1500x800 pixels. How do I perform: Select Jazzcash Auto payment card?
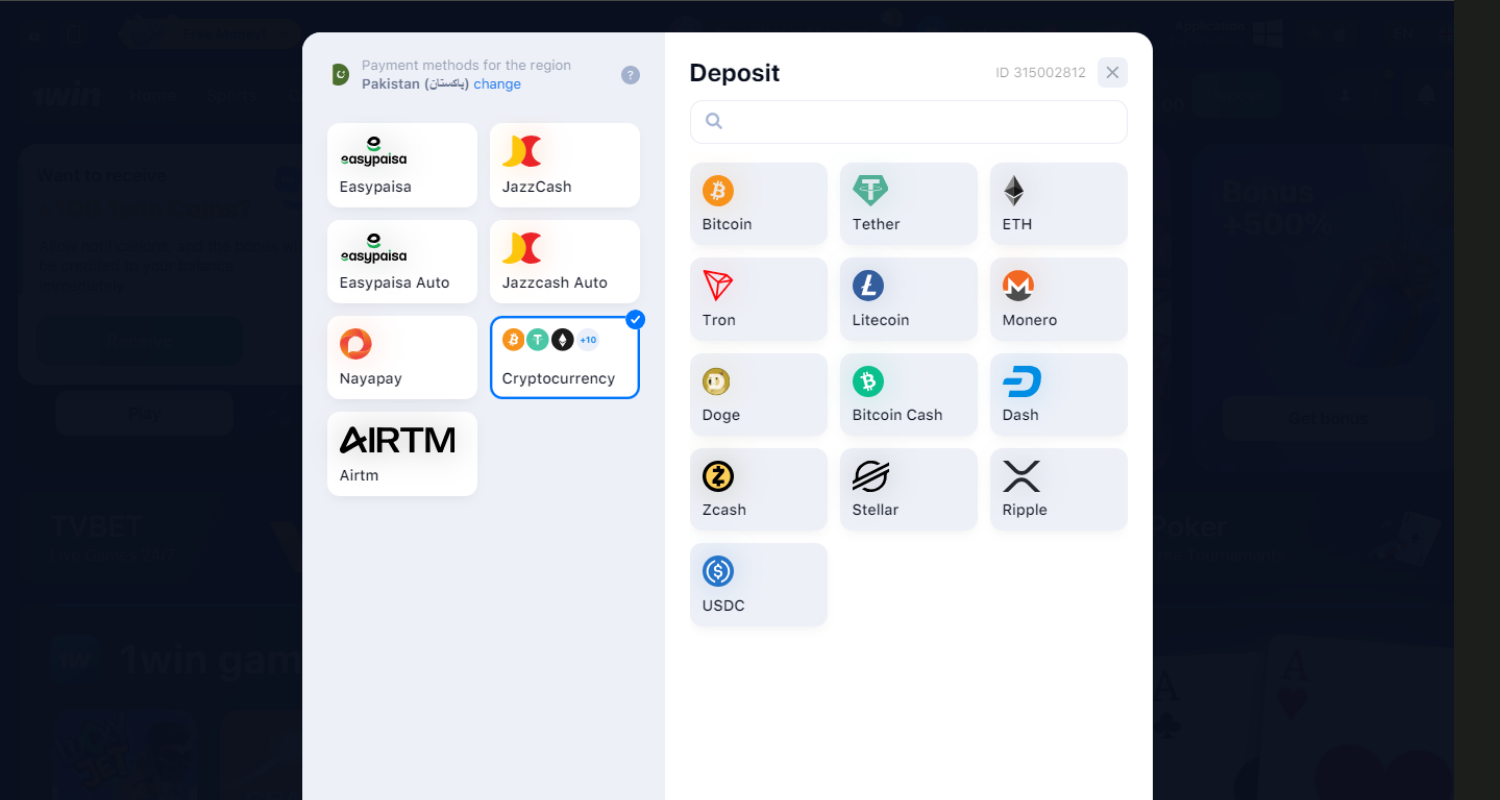[564, 261]
